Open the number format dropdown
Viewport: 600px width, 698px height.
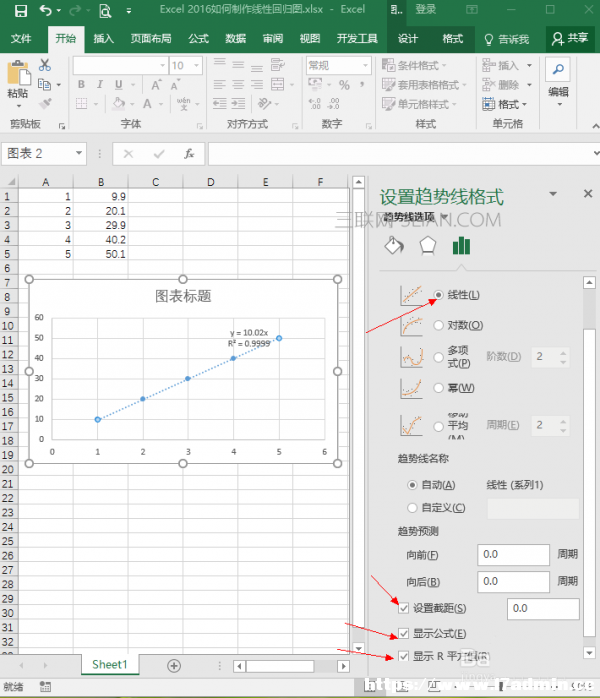click(365, 65)
